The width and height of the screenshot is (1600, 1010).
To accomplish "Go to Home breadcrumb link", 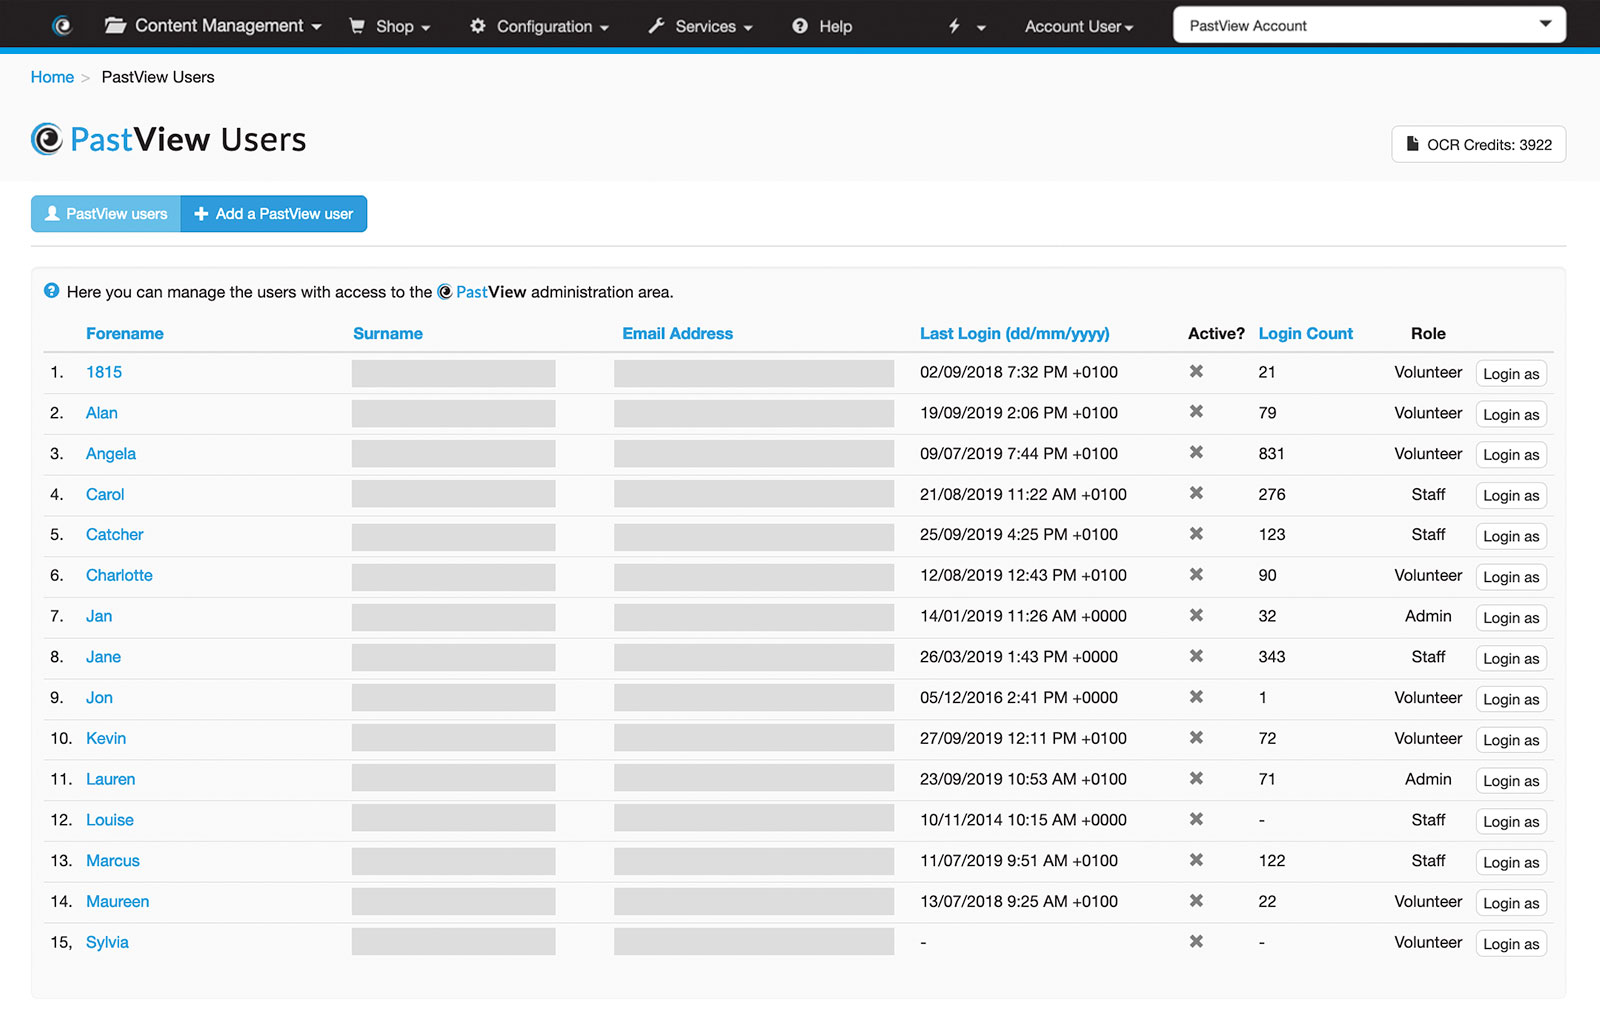I will point(52,77).
